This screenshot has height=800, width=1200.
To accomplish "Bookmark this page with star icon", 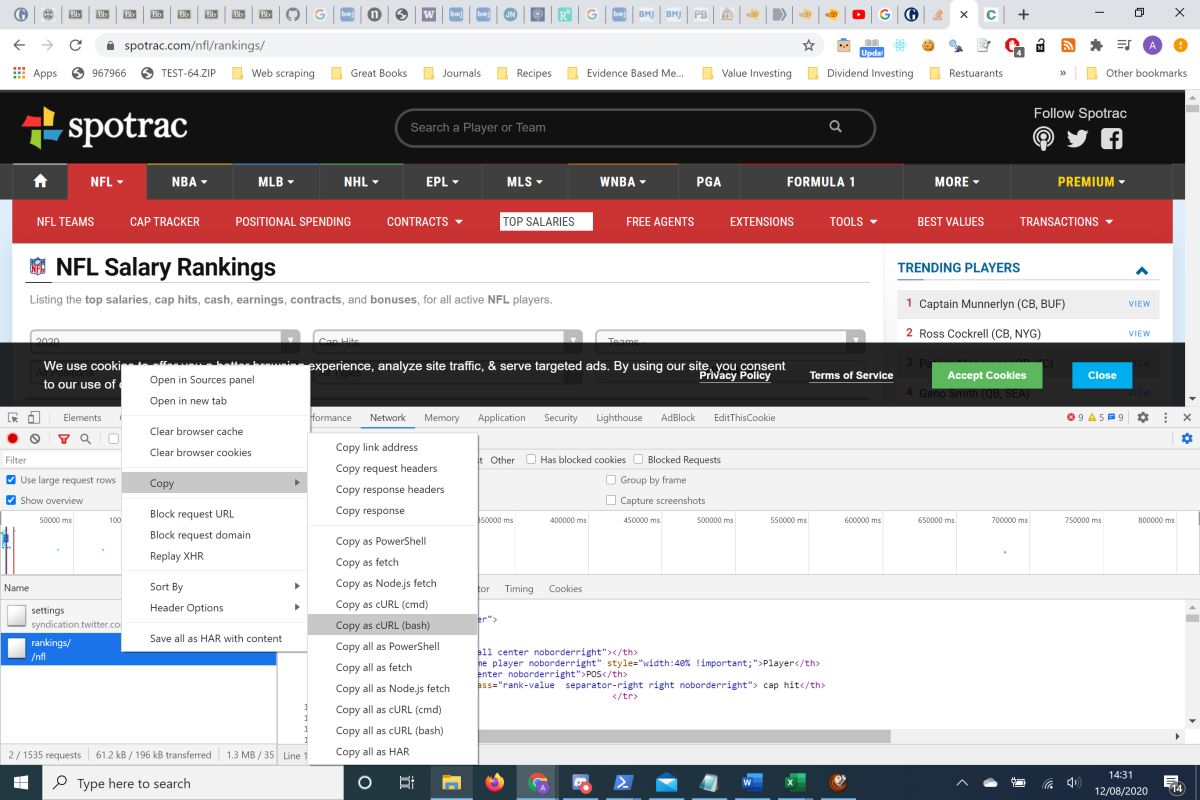I will pyautogui.click(x=808, y=45).
